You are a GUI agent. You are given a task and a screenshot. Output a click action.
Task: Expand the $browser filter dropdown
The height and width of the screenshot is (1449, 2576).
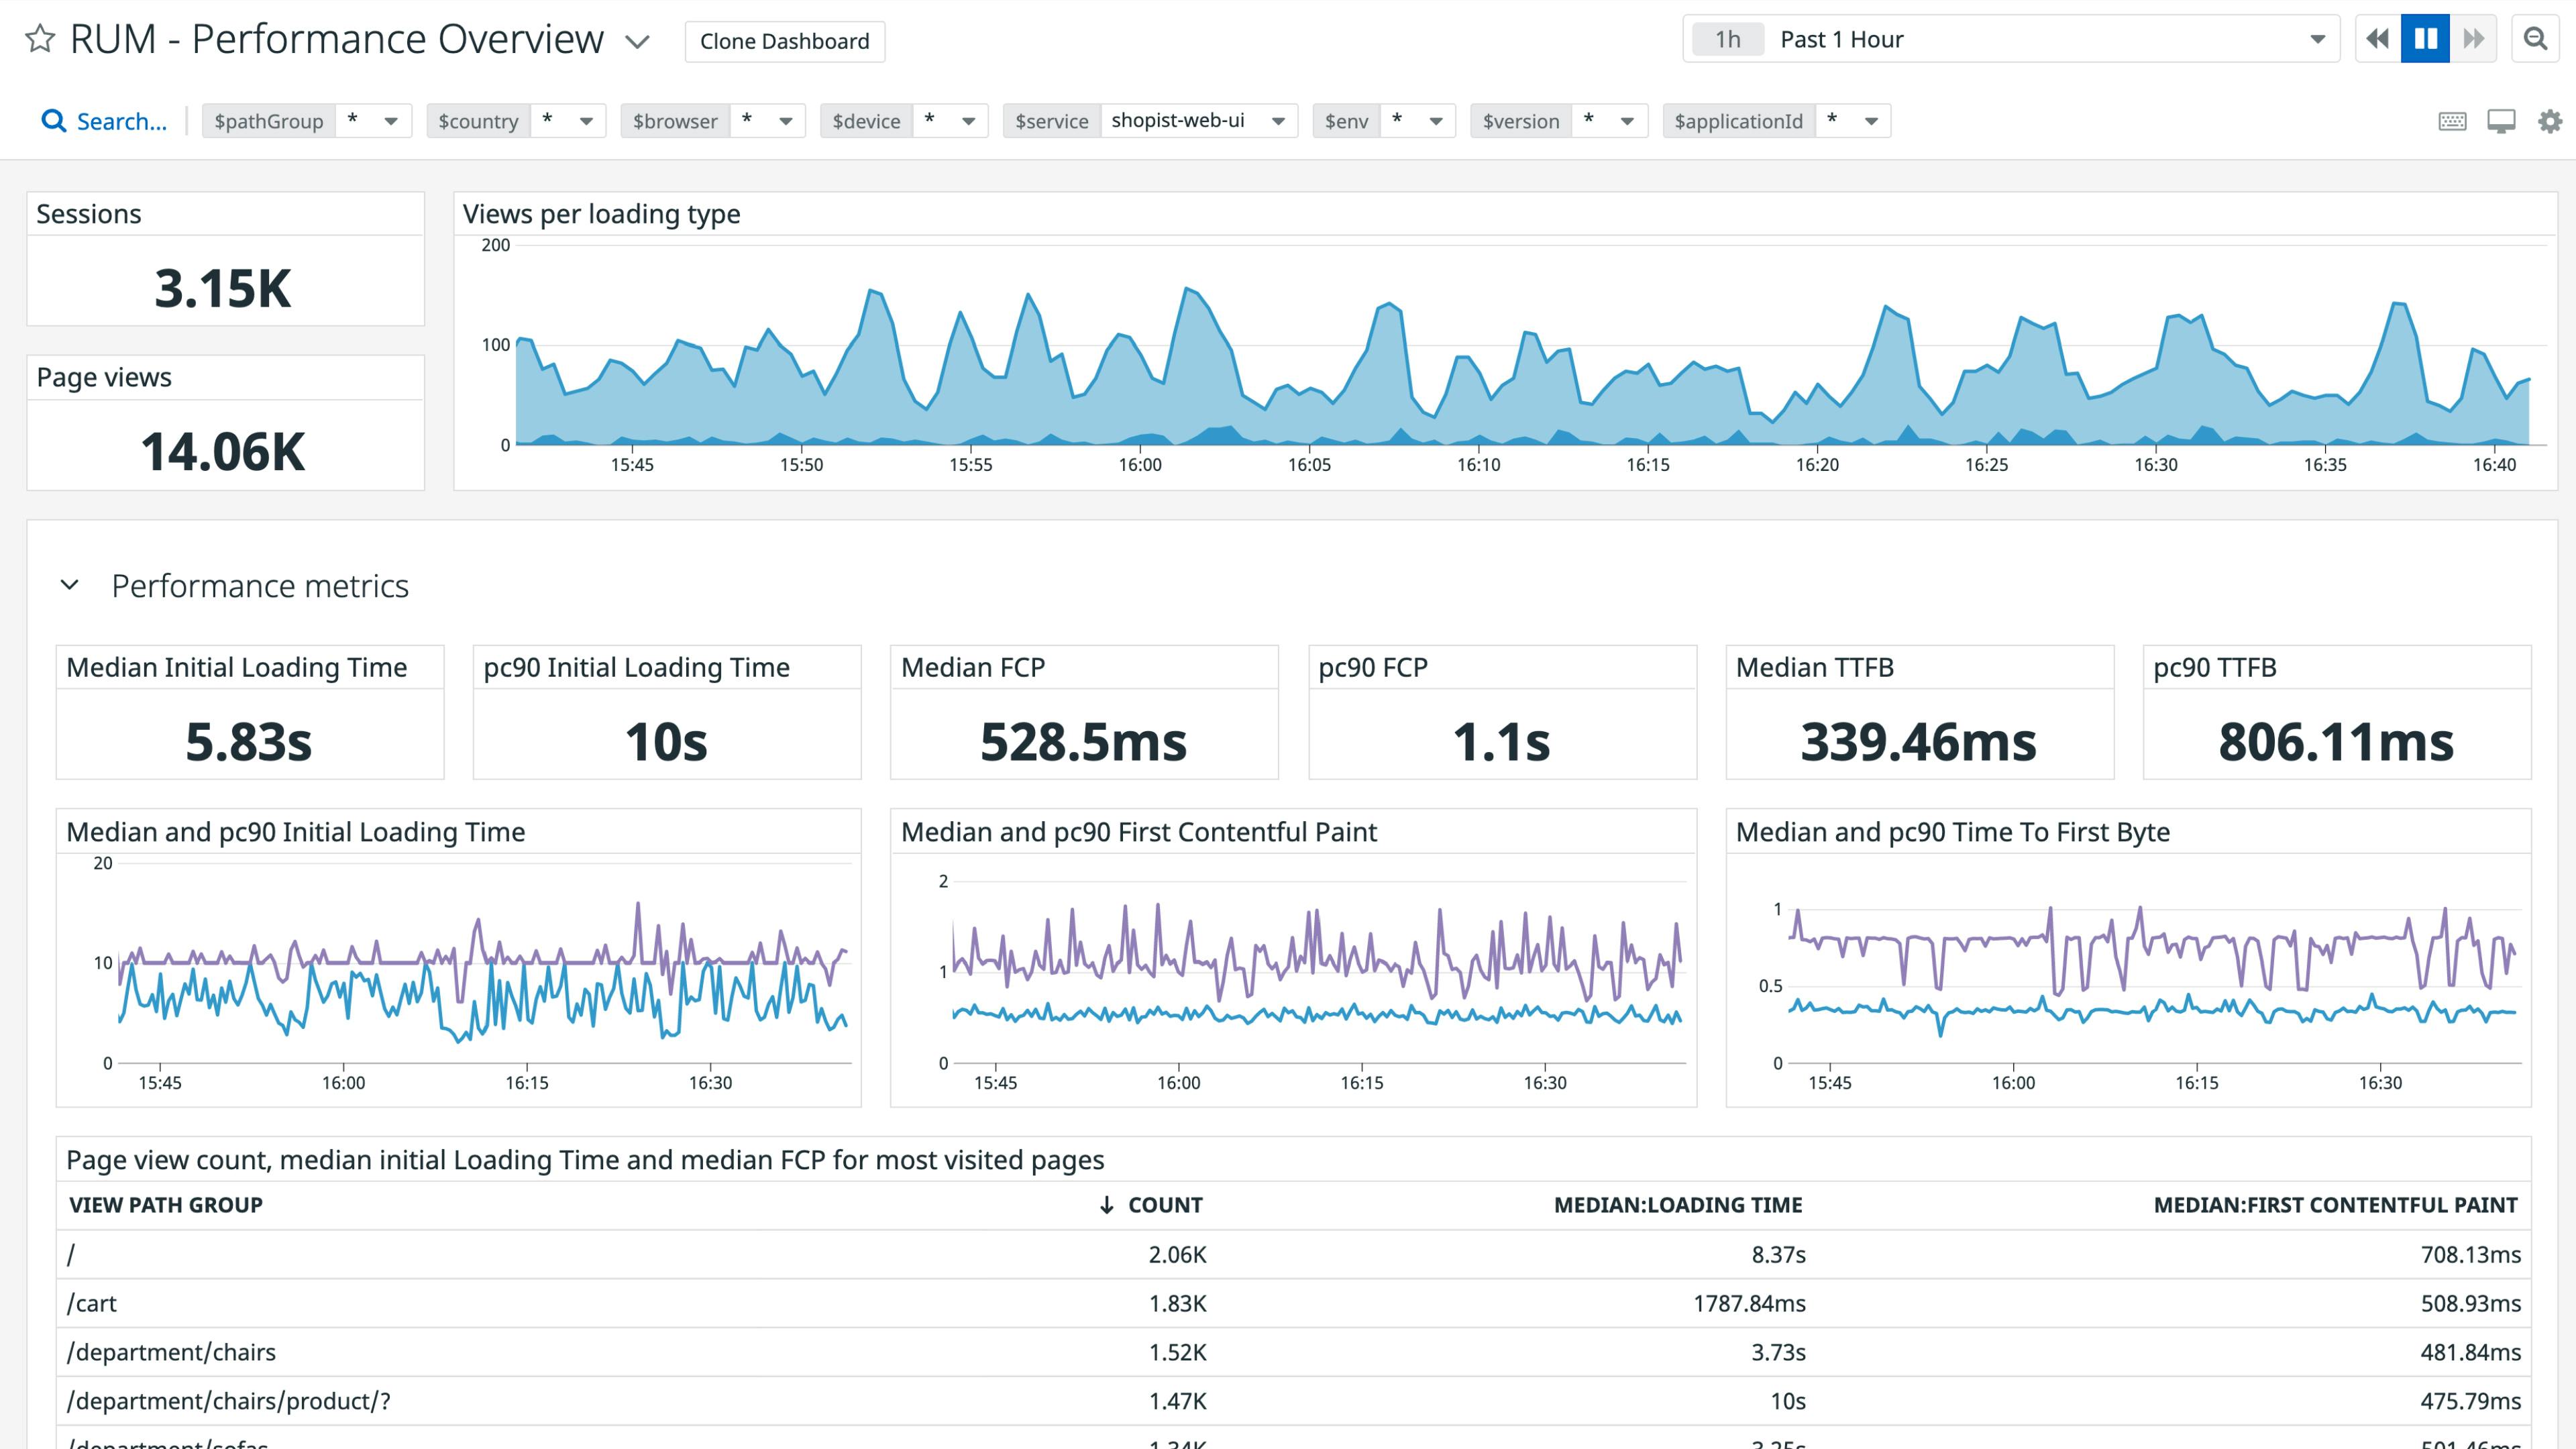coord(786,120)
